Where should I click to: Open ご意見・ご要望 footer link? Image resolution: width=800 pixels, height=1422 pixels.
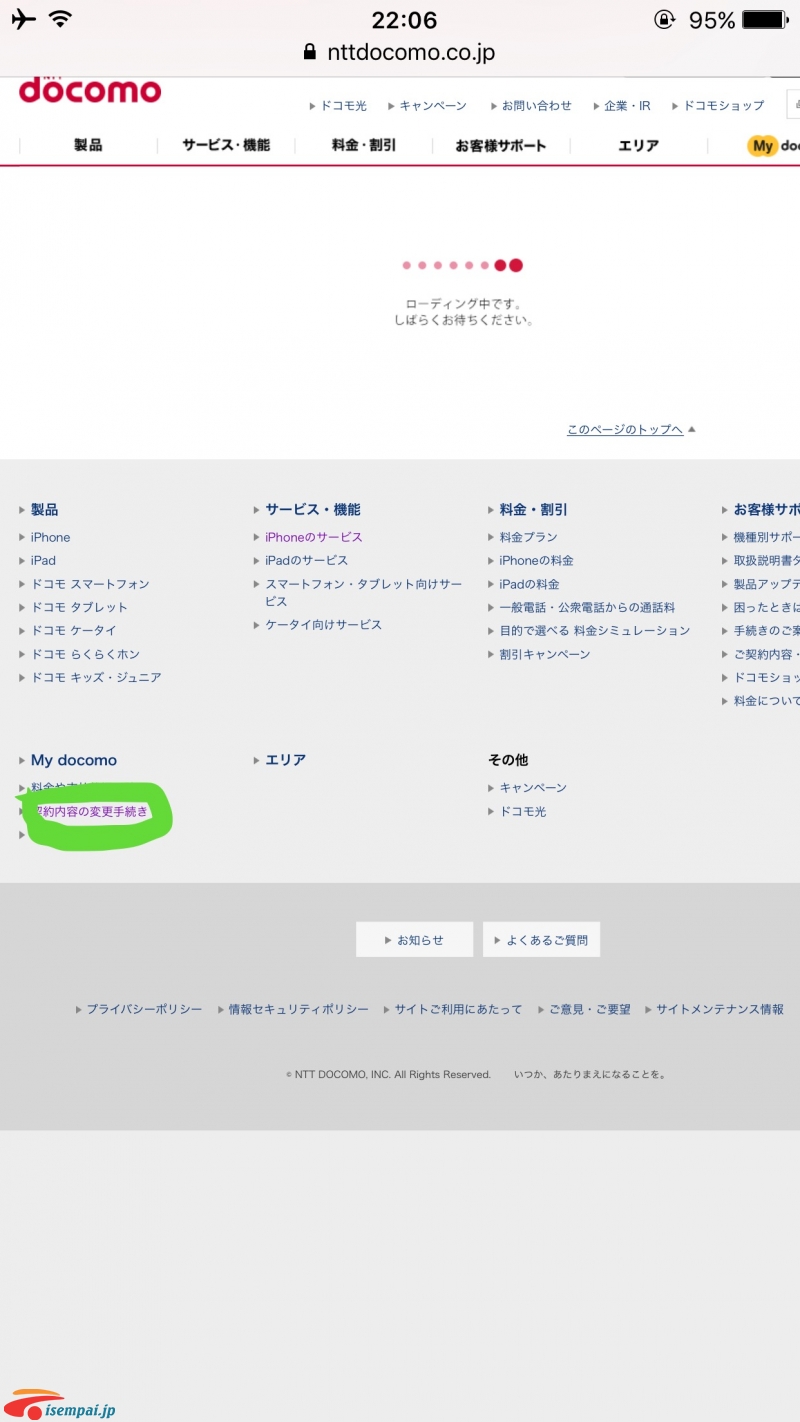pyautogui.click(x=589, y=1010)
